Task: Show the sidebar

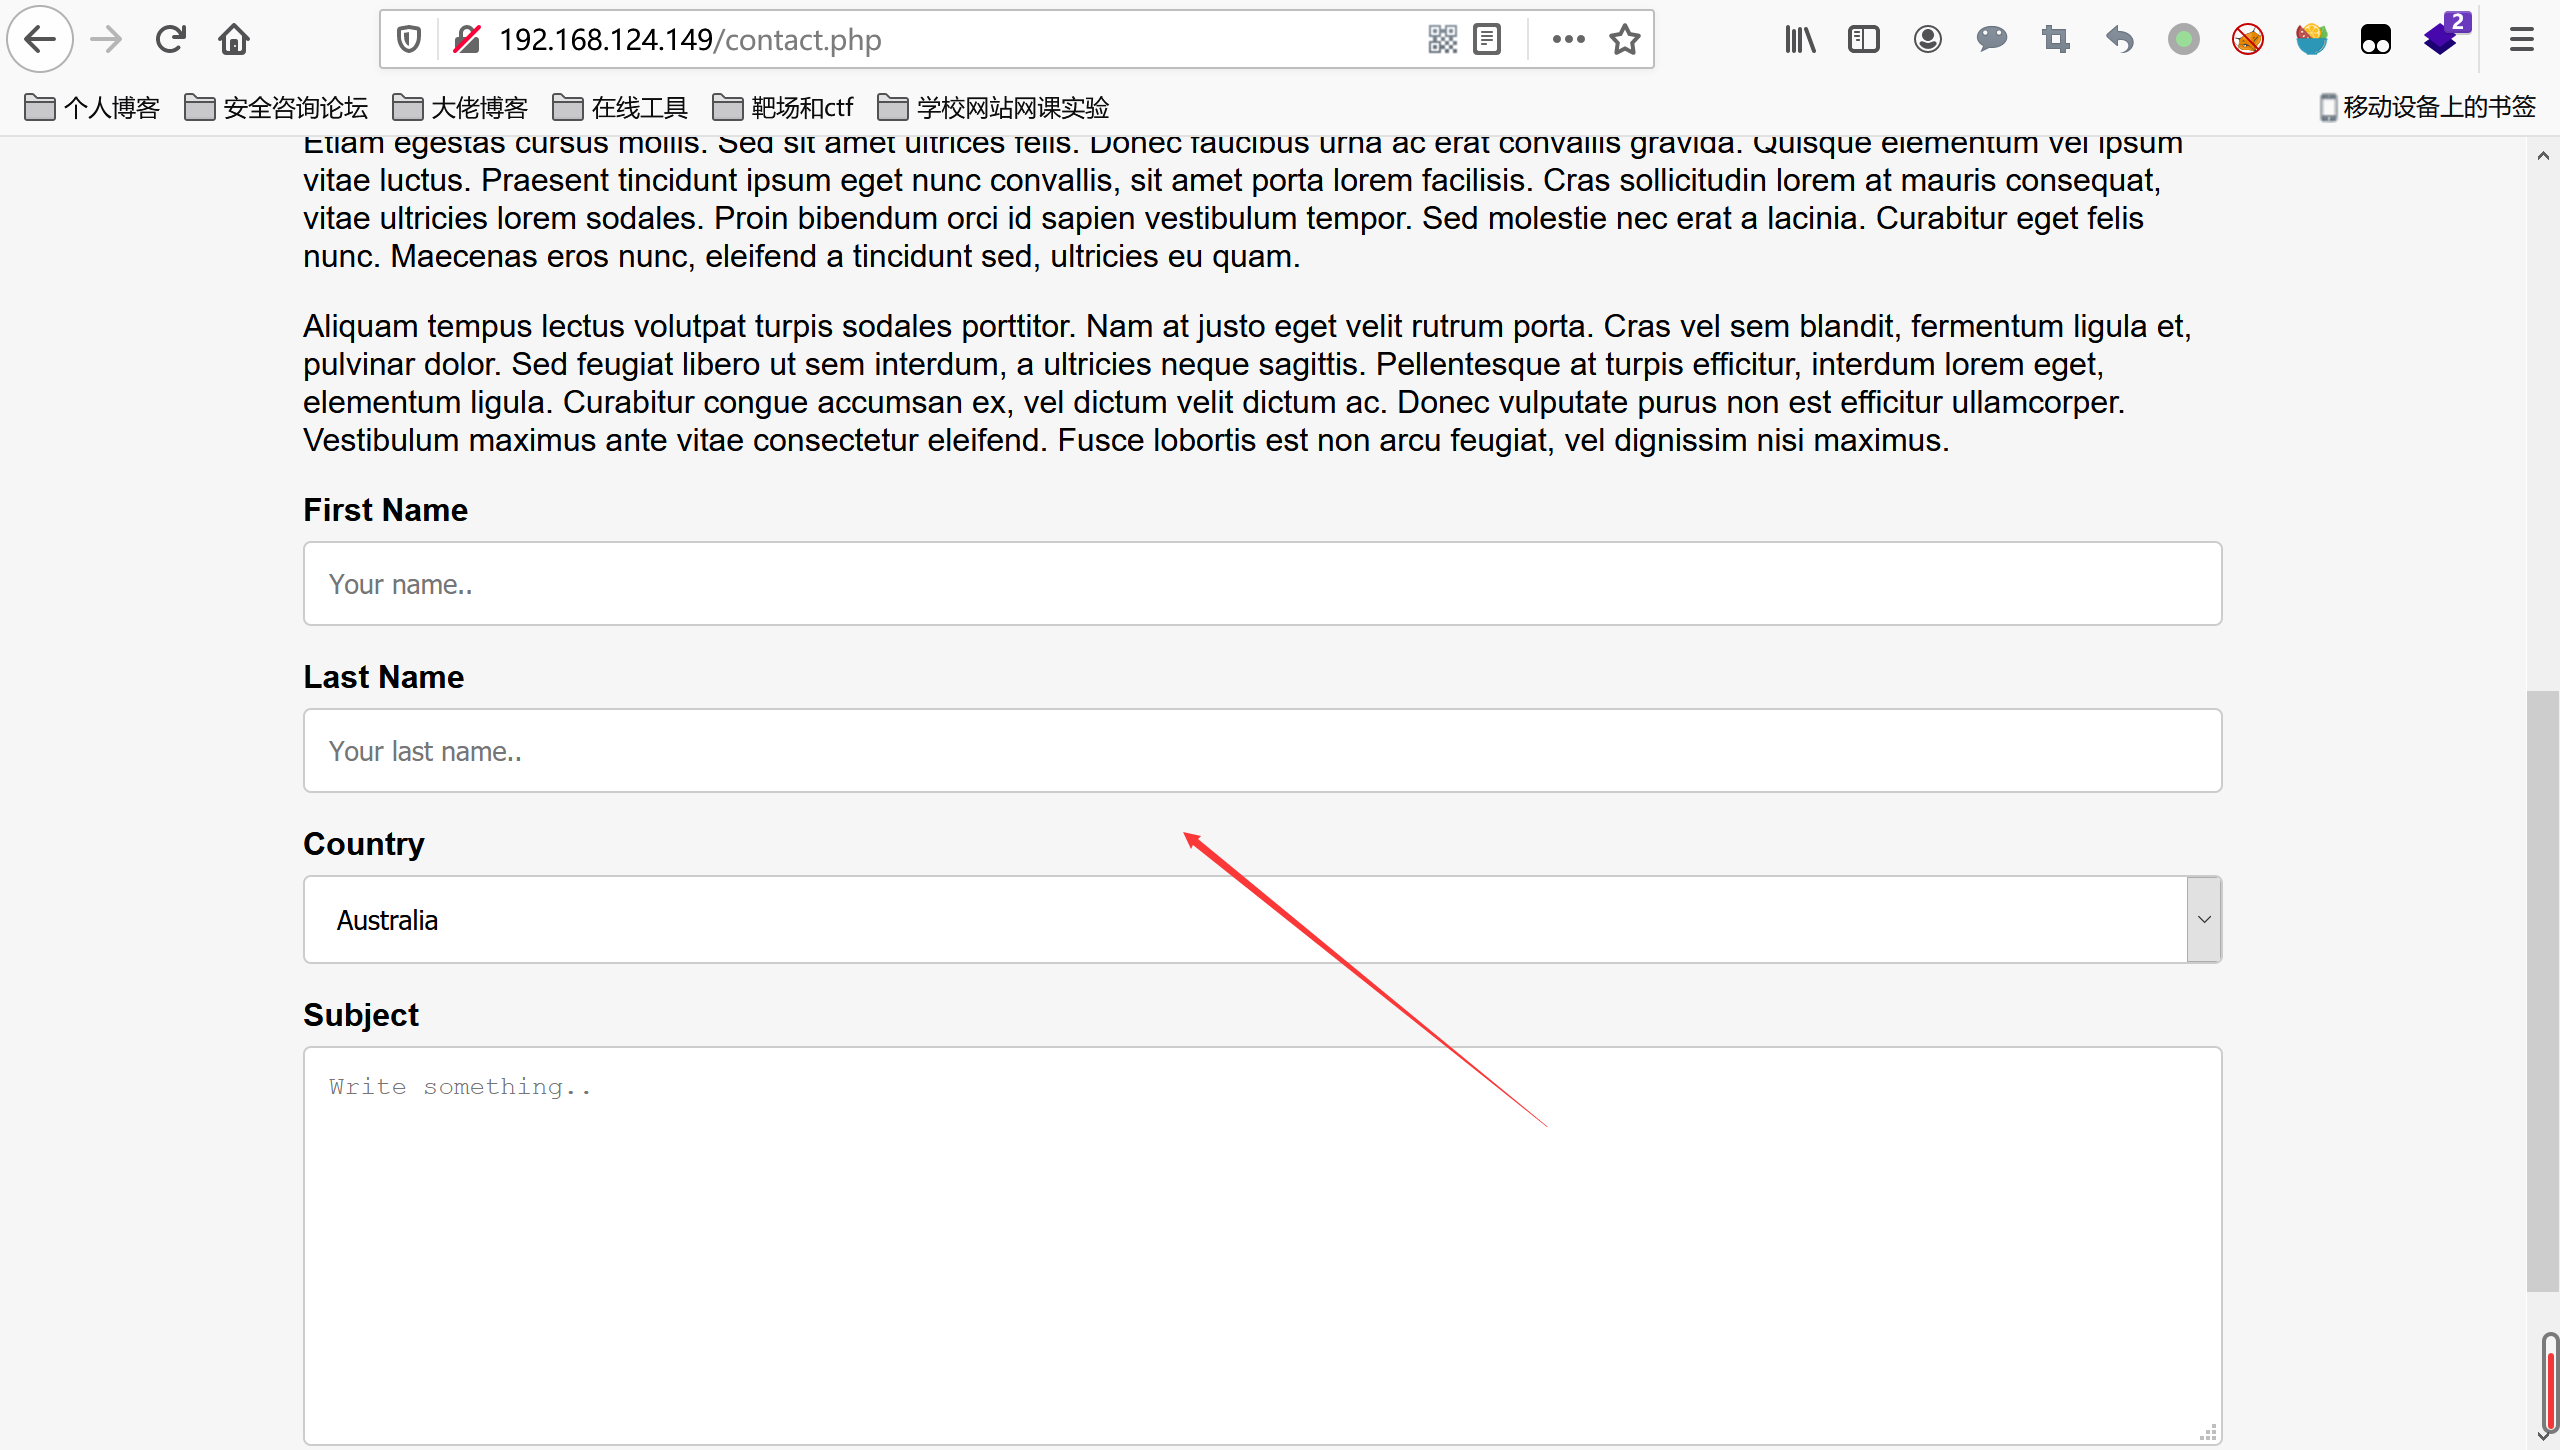Action: pyautogui.click(x=1864, y=40)
